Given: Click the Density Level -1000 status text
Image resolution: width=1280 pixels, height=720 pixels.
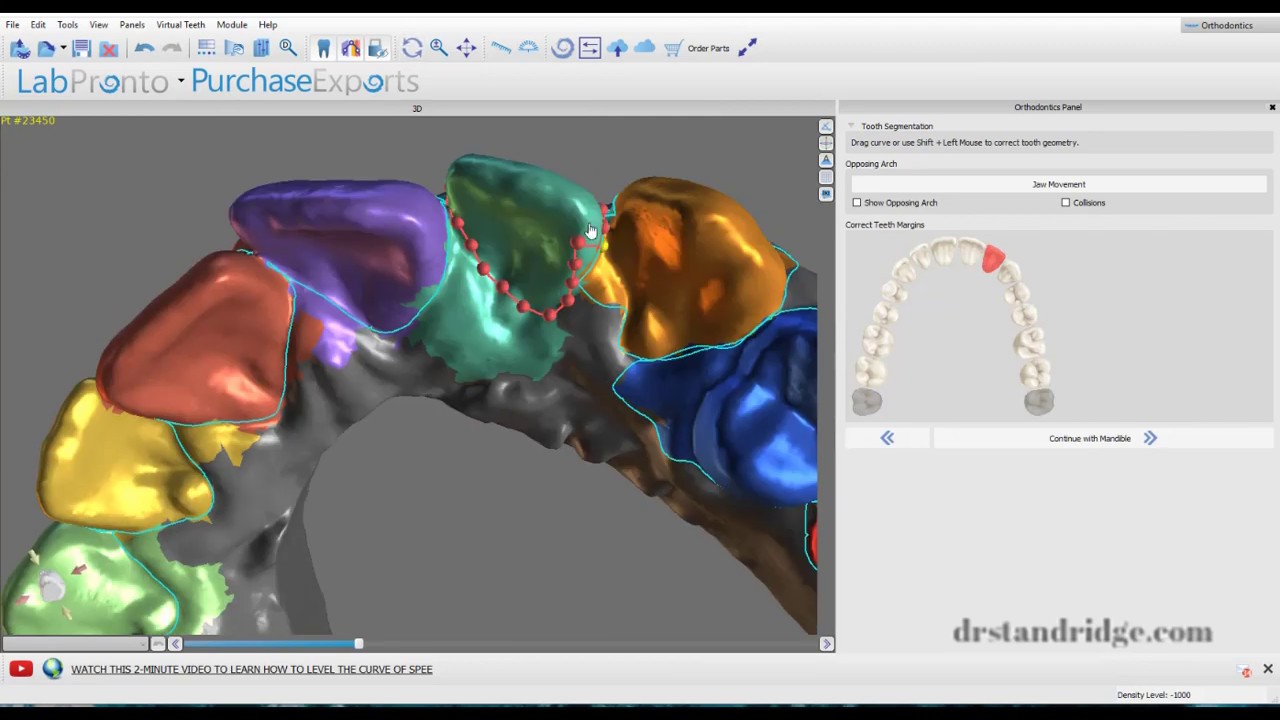Looking at the screenshot, I should (x=1154, y=695).
